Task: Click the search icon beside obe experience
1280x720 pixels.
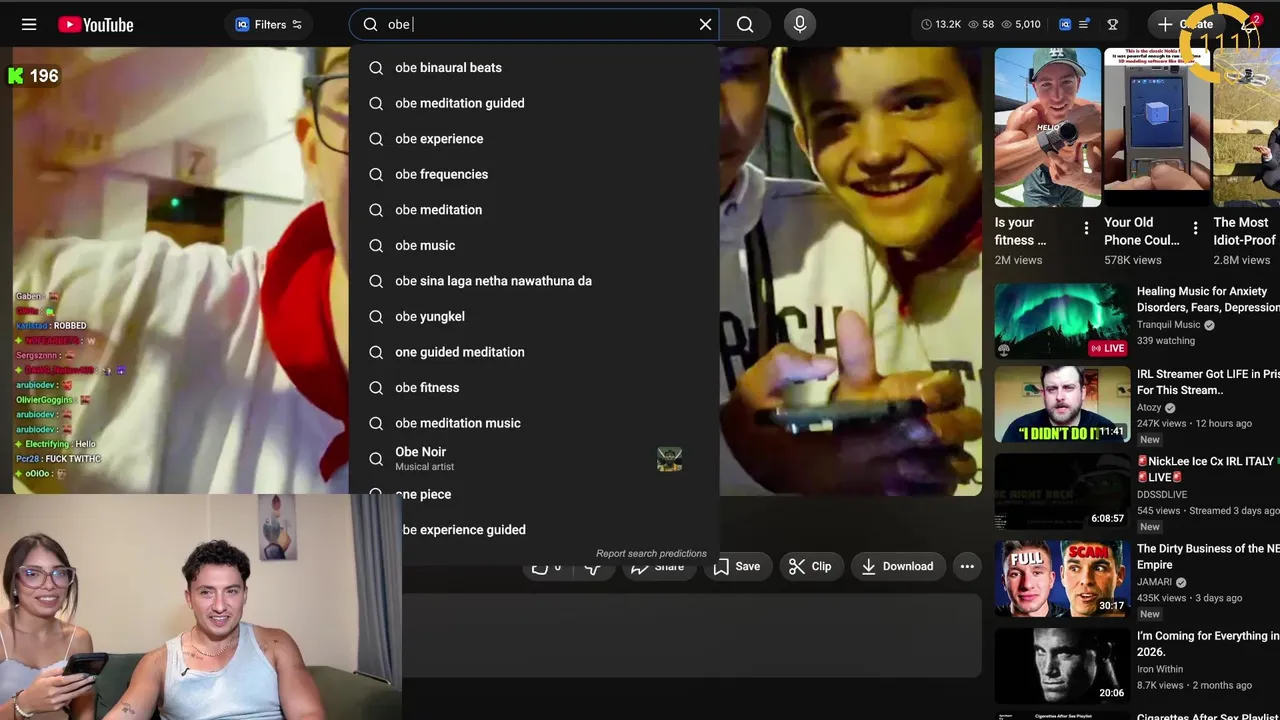Action: [x=376, y=139]
